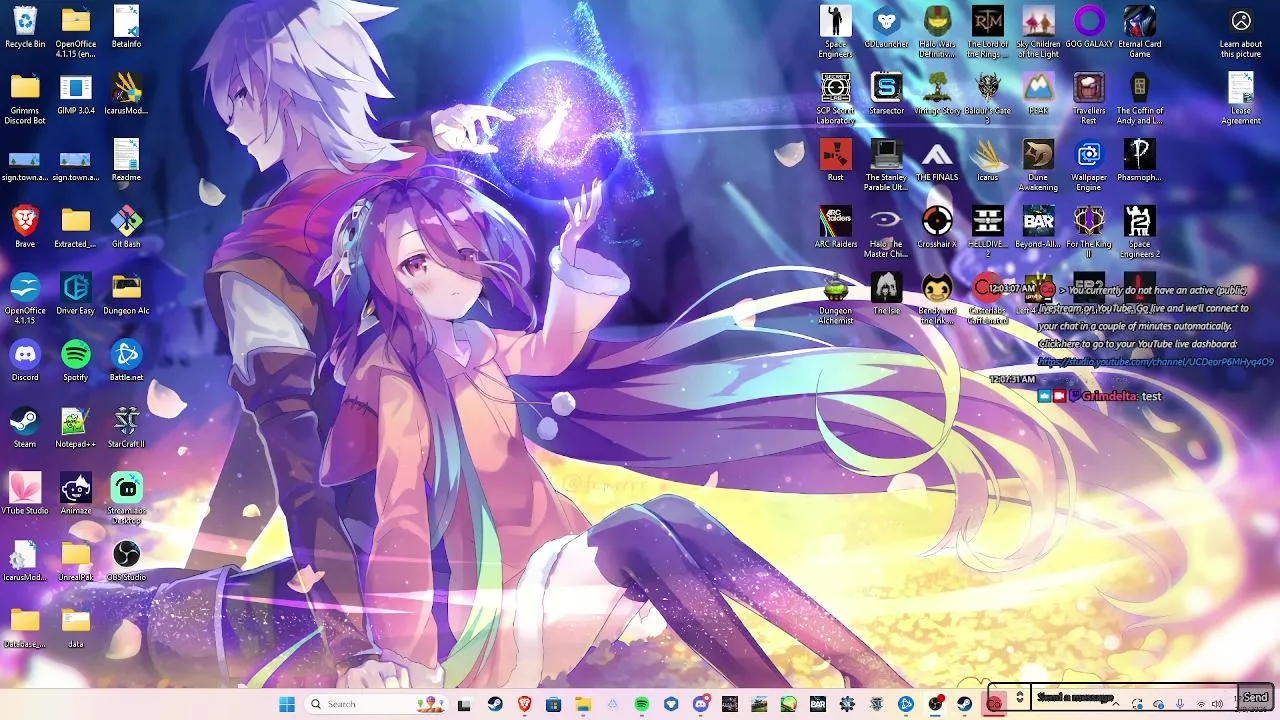Launch Space Engineers 2 from the desktop
Image resolution: width=1280 pixels, height=720 pixels.
click(x=1139, y=232)
